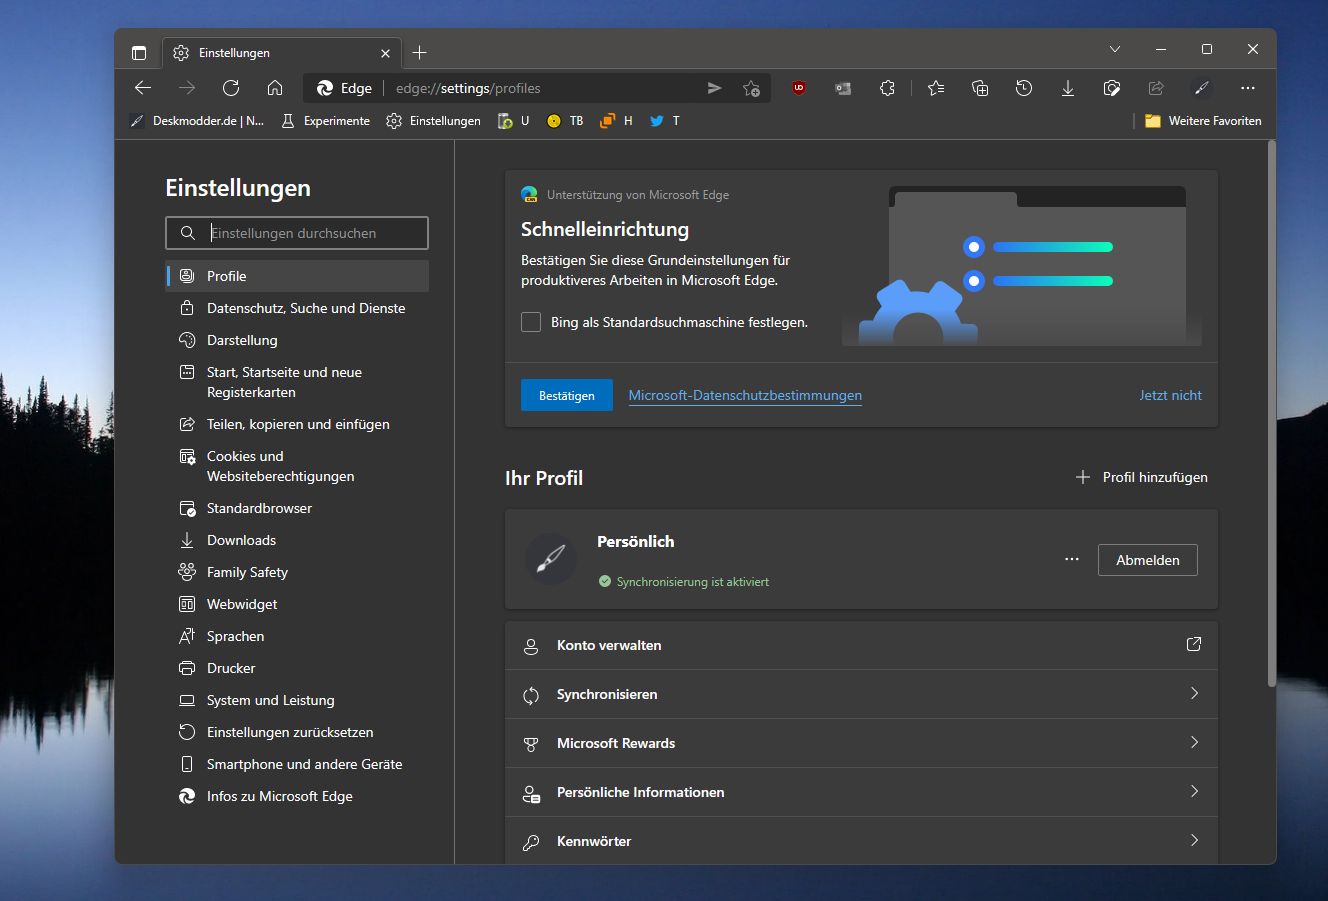Click the Persönlich profile picture
The image size is (1328, 901).
click(551, 559)
